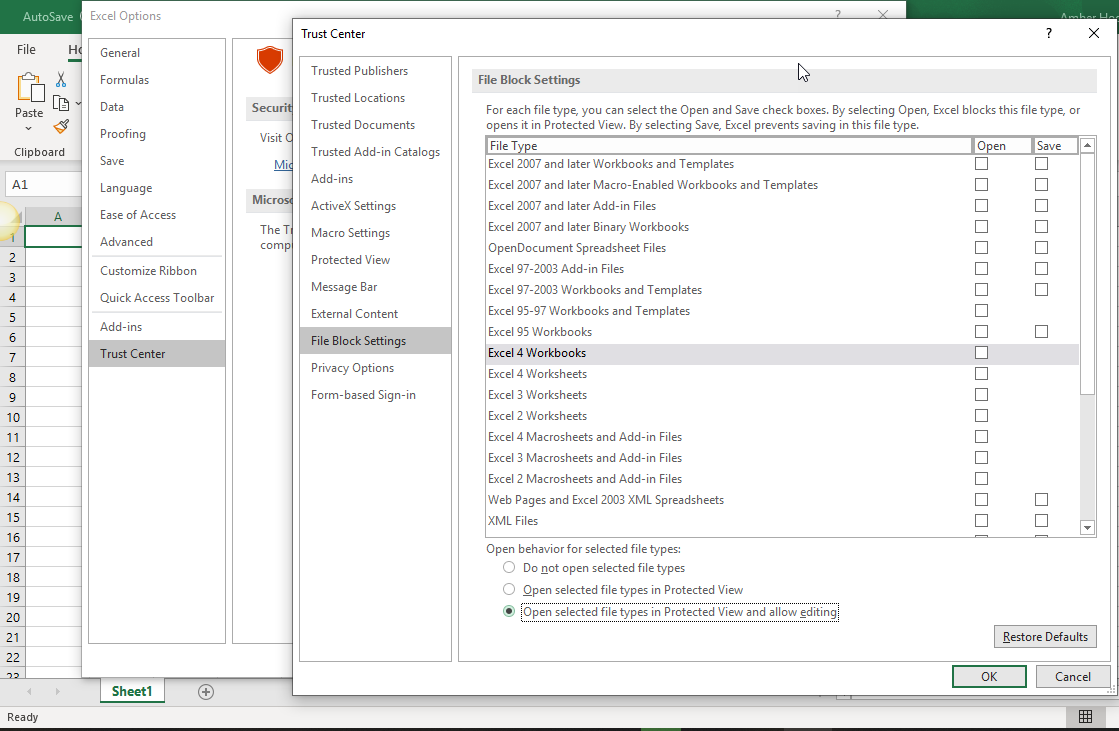Open ActiveX Settings section
This screenshot has height=731, width=1119.
375,206
